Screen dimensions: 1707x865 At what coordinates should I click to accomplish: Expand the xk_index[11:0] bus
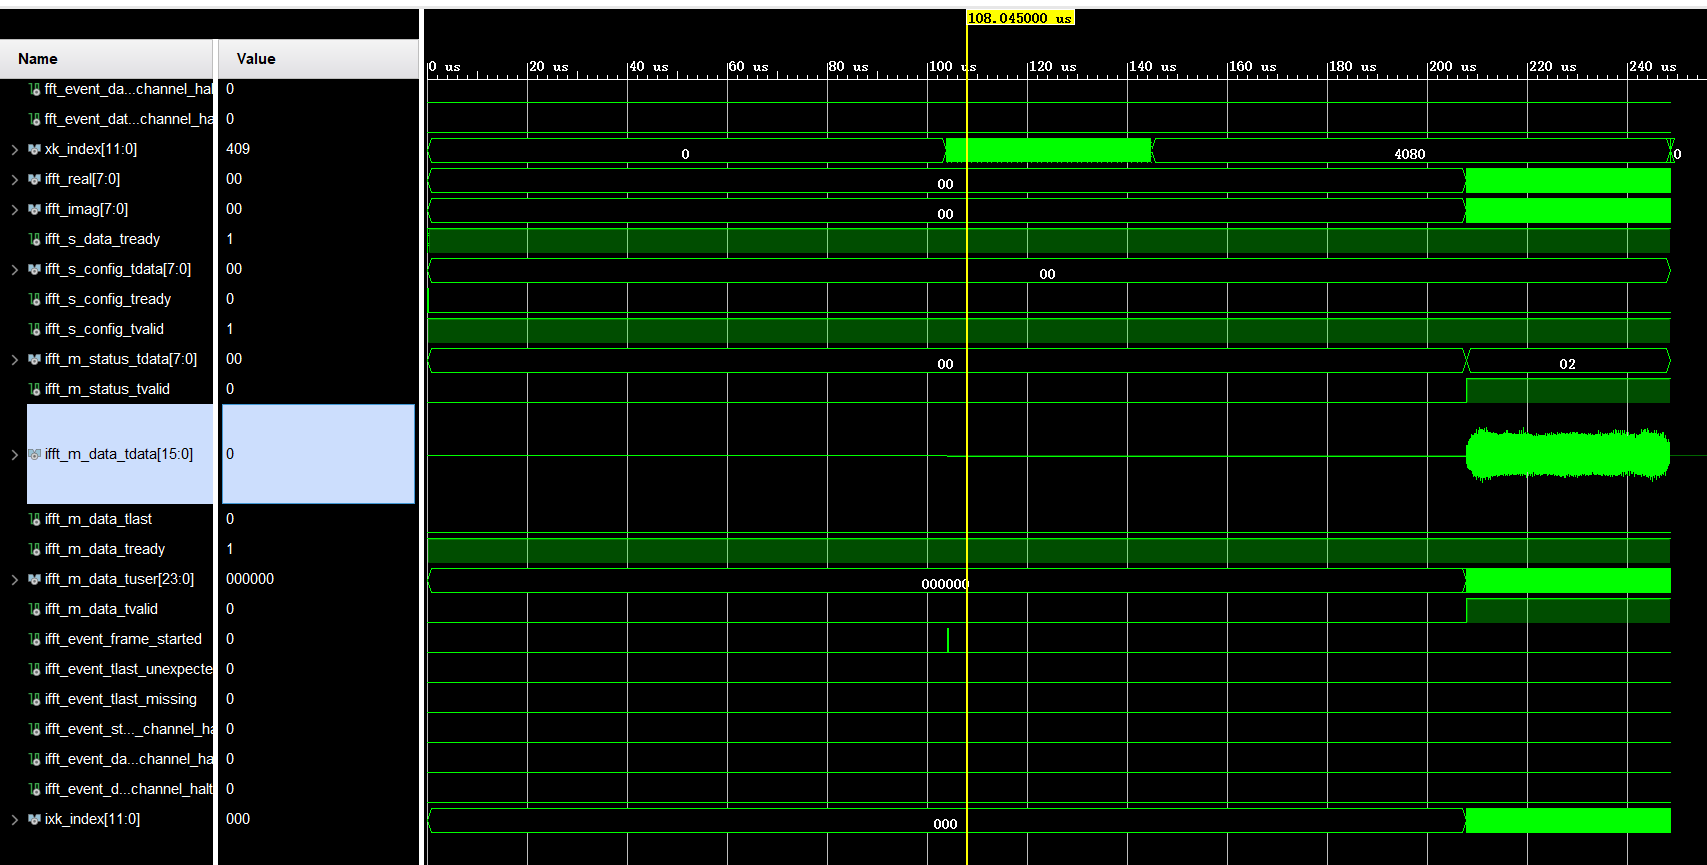coord(14,149)
